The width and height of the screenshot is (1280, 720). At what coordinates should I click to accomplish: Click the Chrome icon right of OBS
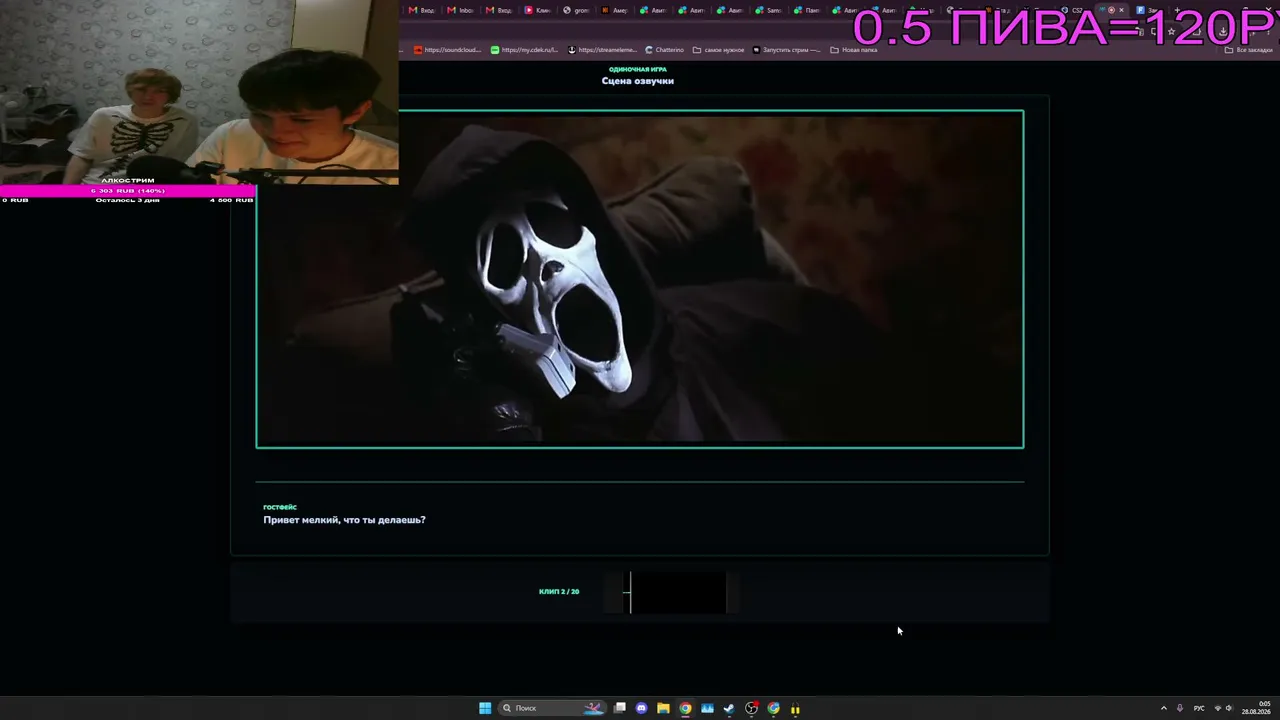[773, 708]
